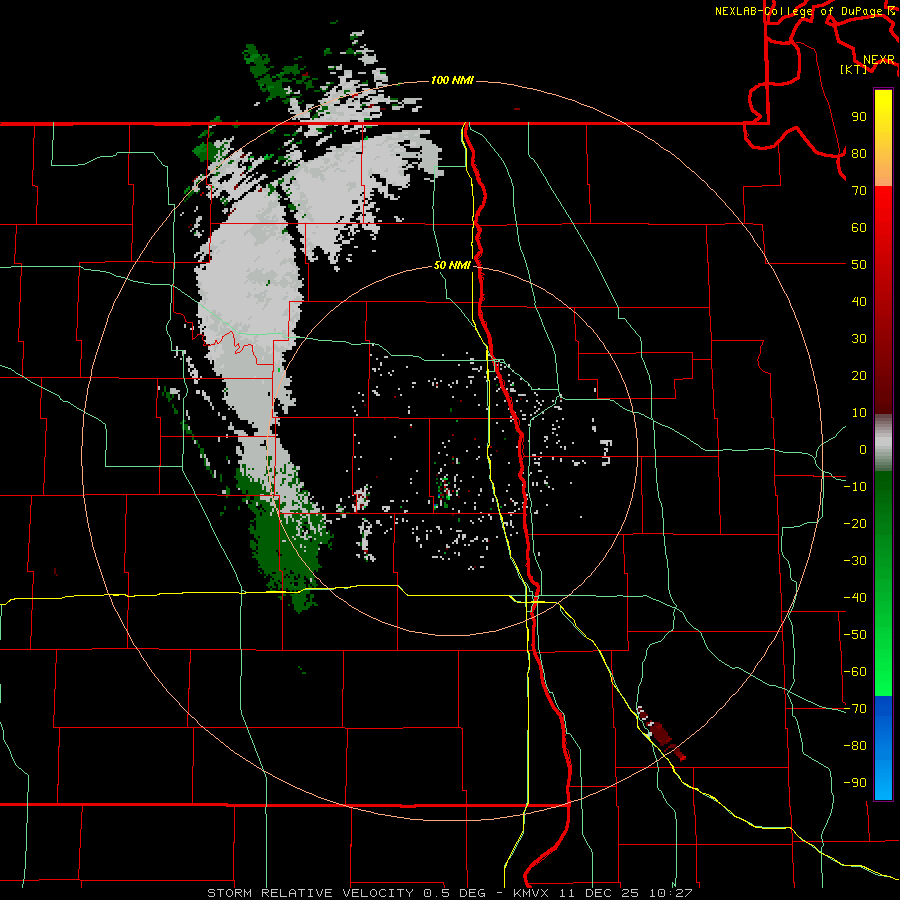This screenshot has width=900, height=900.
Task: Select the positive 30 scale value
Action: point(859,339)
